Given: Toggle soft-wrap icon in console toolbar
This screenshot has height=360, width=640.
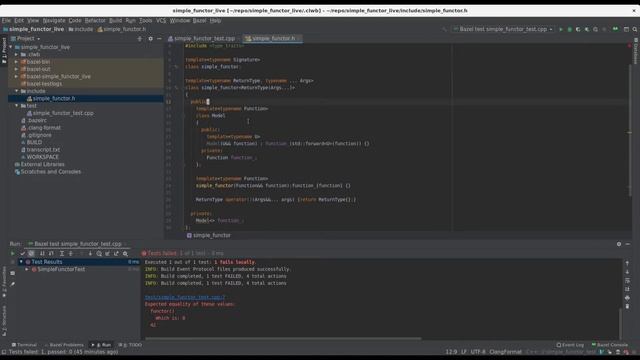Looking at the screenshot, I should 627,280.
